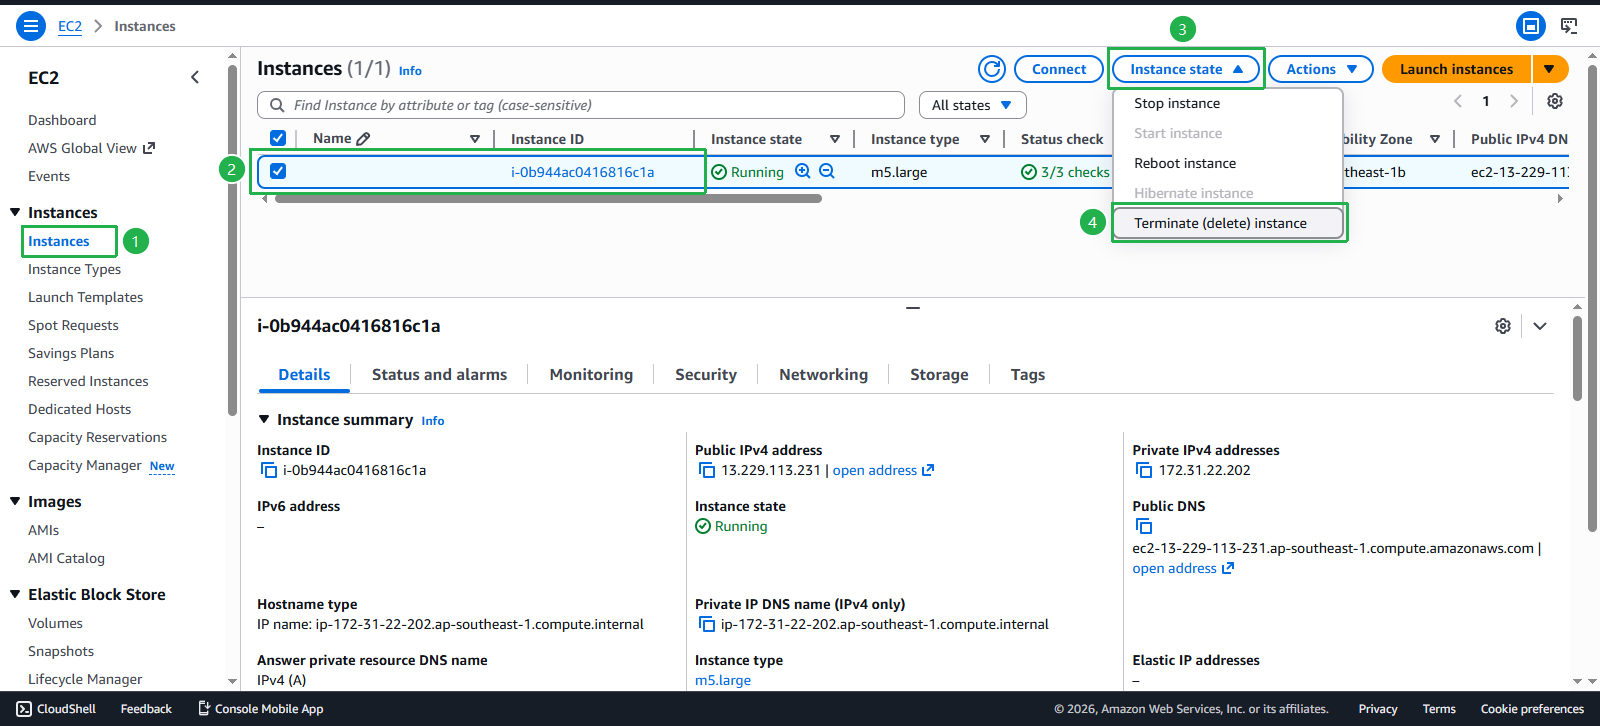The image size is (1600, 726).
Task: Open CloudShell from the footer
Action: pyautogui.click(x=56, y=709)
